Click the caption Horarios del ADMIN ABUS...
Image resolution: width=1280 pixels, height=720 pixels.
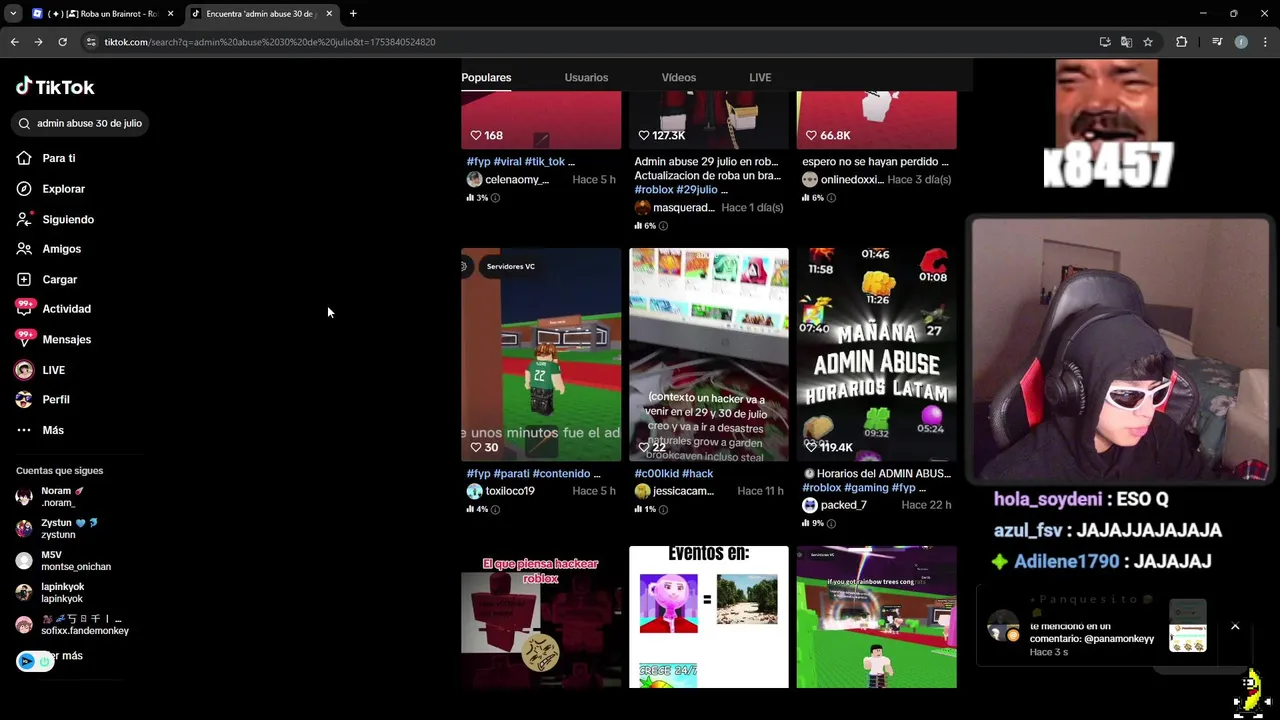coord(877,474)
